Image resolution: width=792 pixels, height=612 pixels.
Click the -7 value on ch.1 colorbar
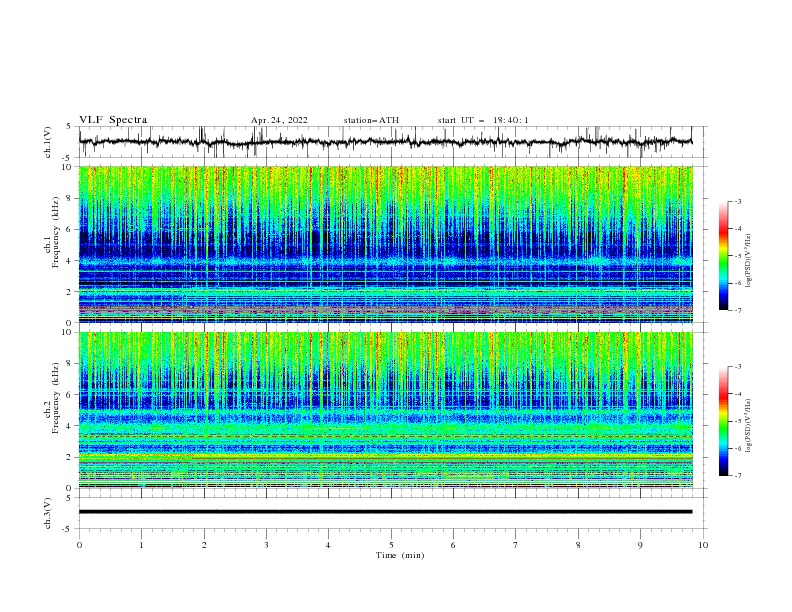click(737, 310)
